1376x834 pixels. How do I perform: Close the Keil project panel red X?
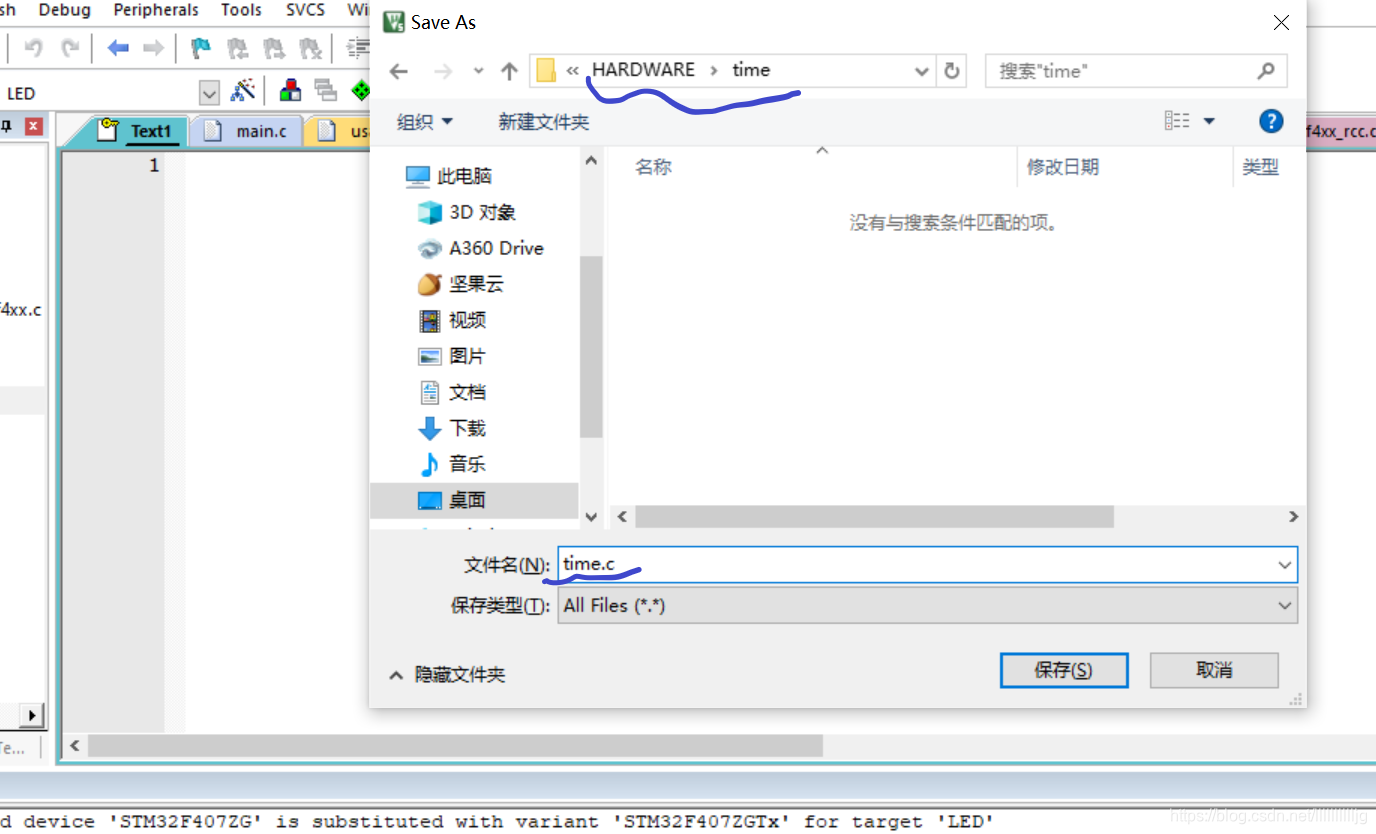(33, 126)
